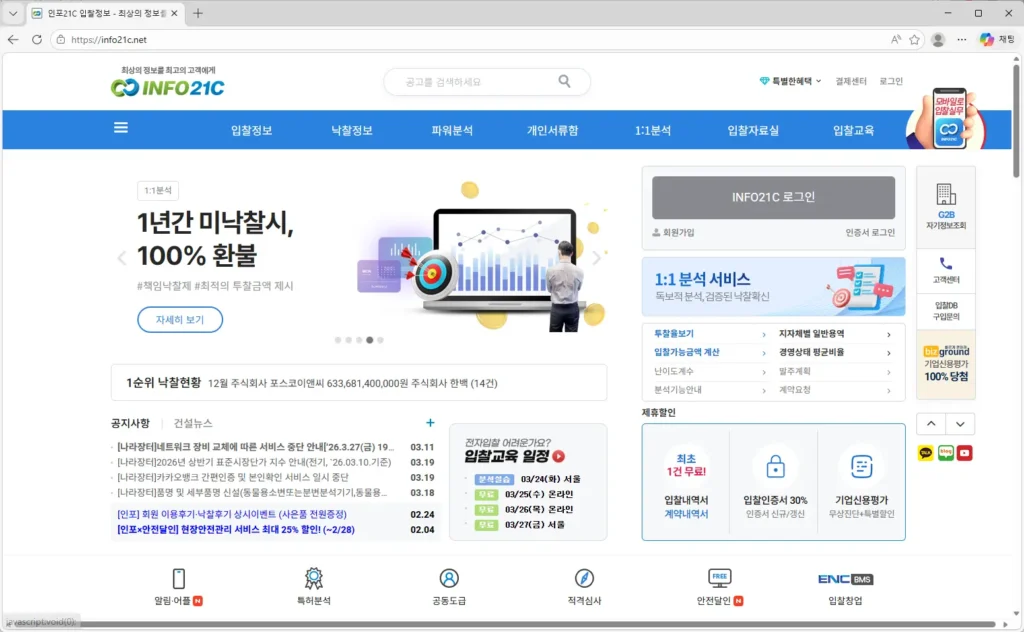Click the top 로그인 link
The height and width of the screenshot is (632, 1024).
(x=891, y=81)
